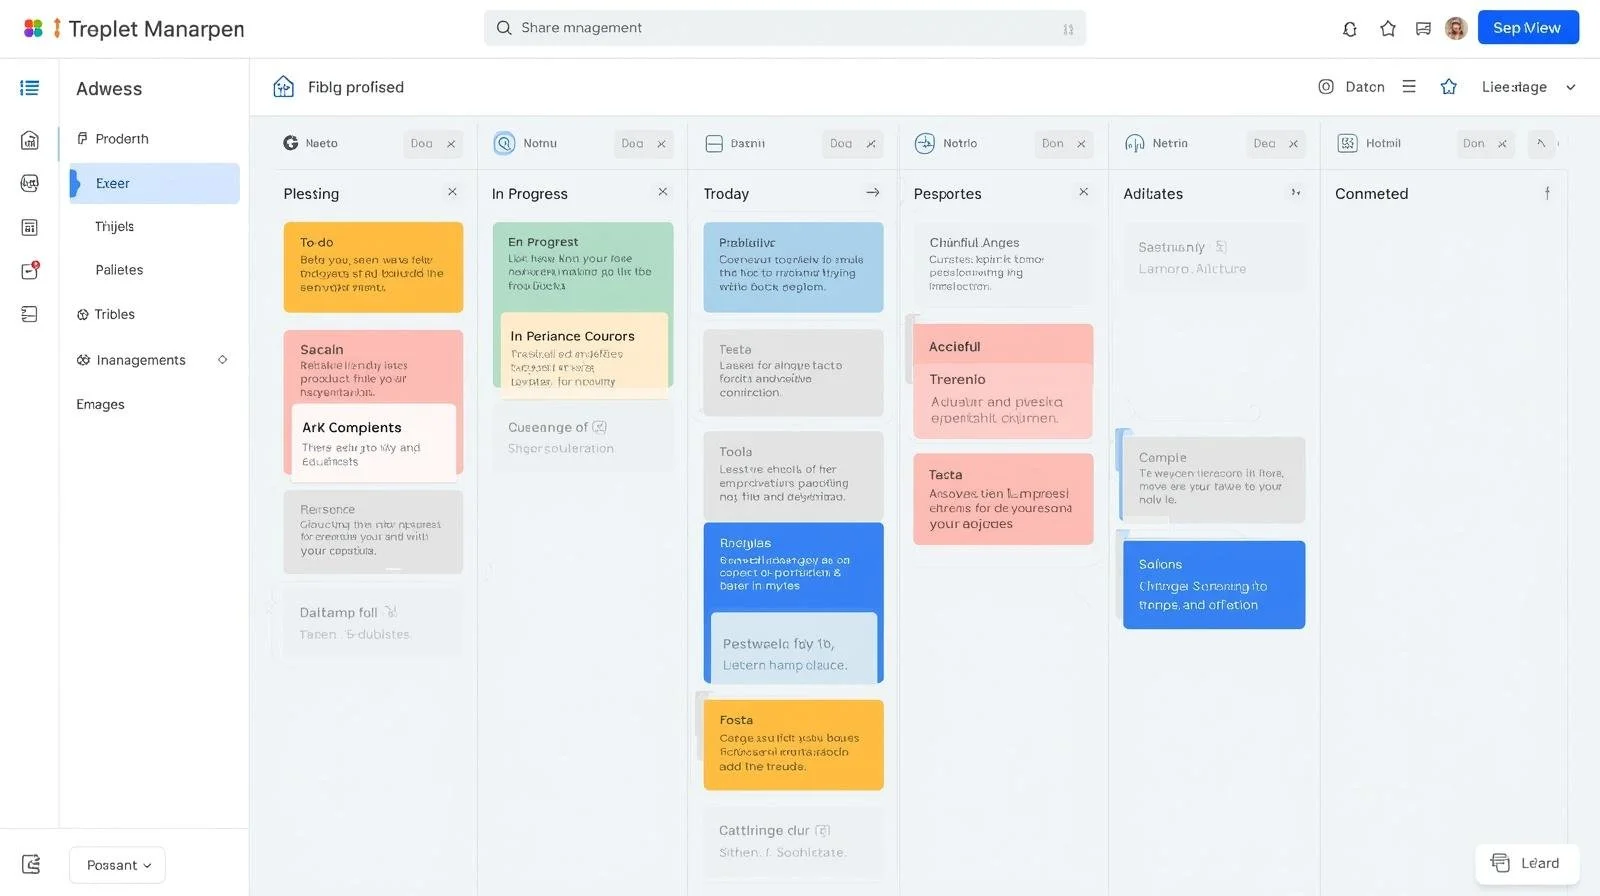Open the hamburger menu icon next to Datcn

pyautogui.click(x=1409, y=87)
